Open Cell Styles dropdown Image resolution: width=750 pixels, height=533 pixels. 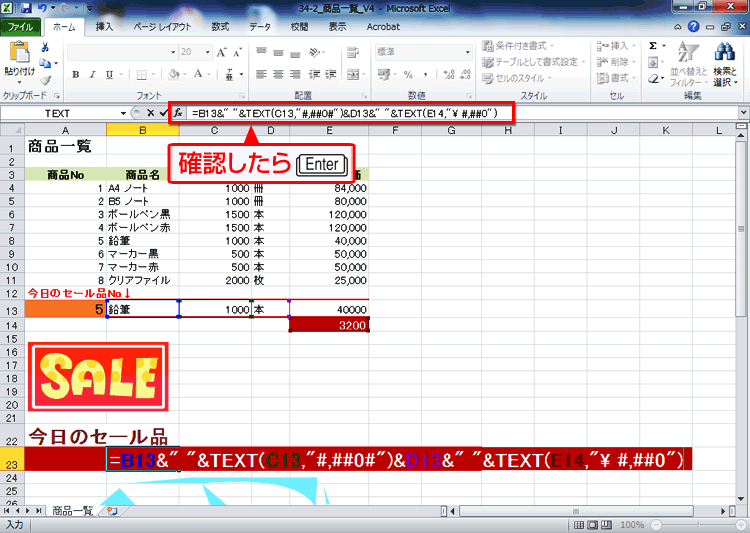[517, 78]
